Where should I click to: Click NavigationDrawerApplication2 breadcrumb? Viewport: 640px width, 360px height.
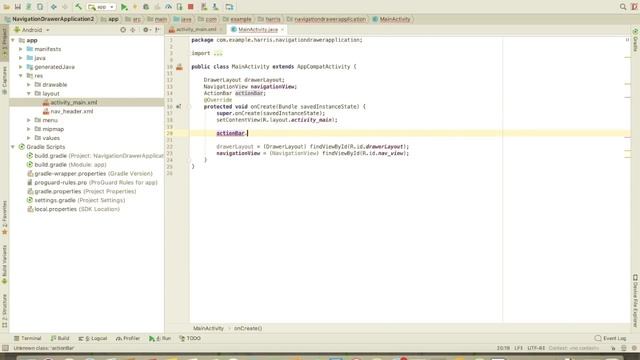(x=49, y=19)
